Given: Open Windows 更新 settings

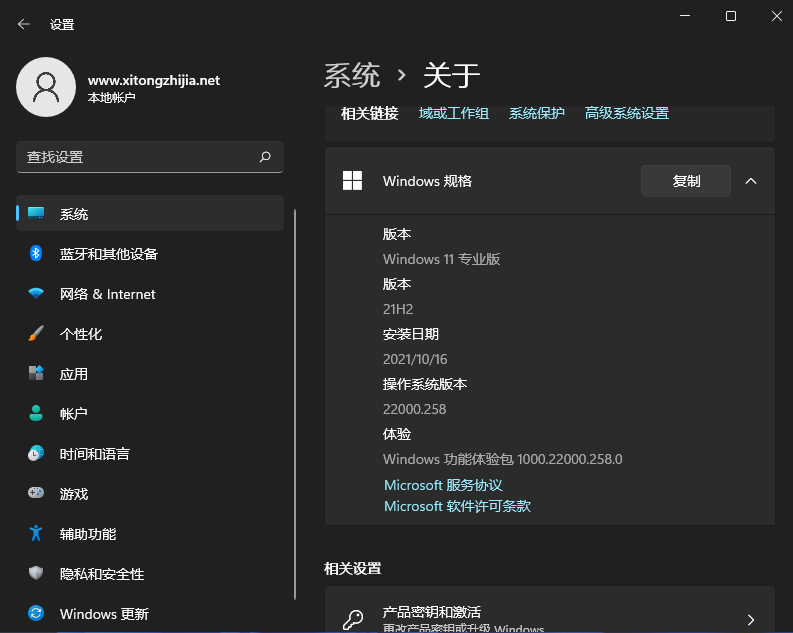Looking at the screenshot, I should coord(150,613).
